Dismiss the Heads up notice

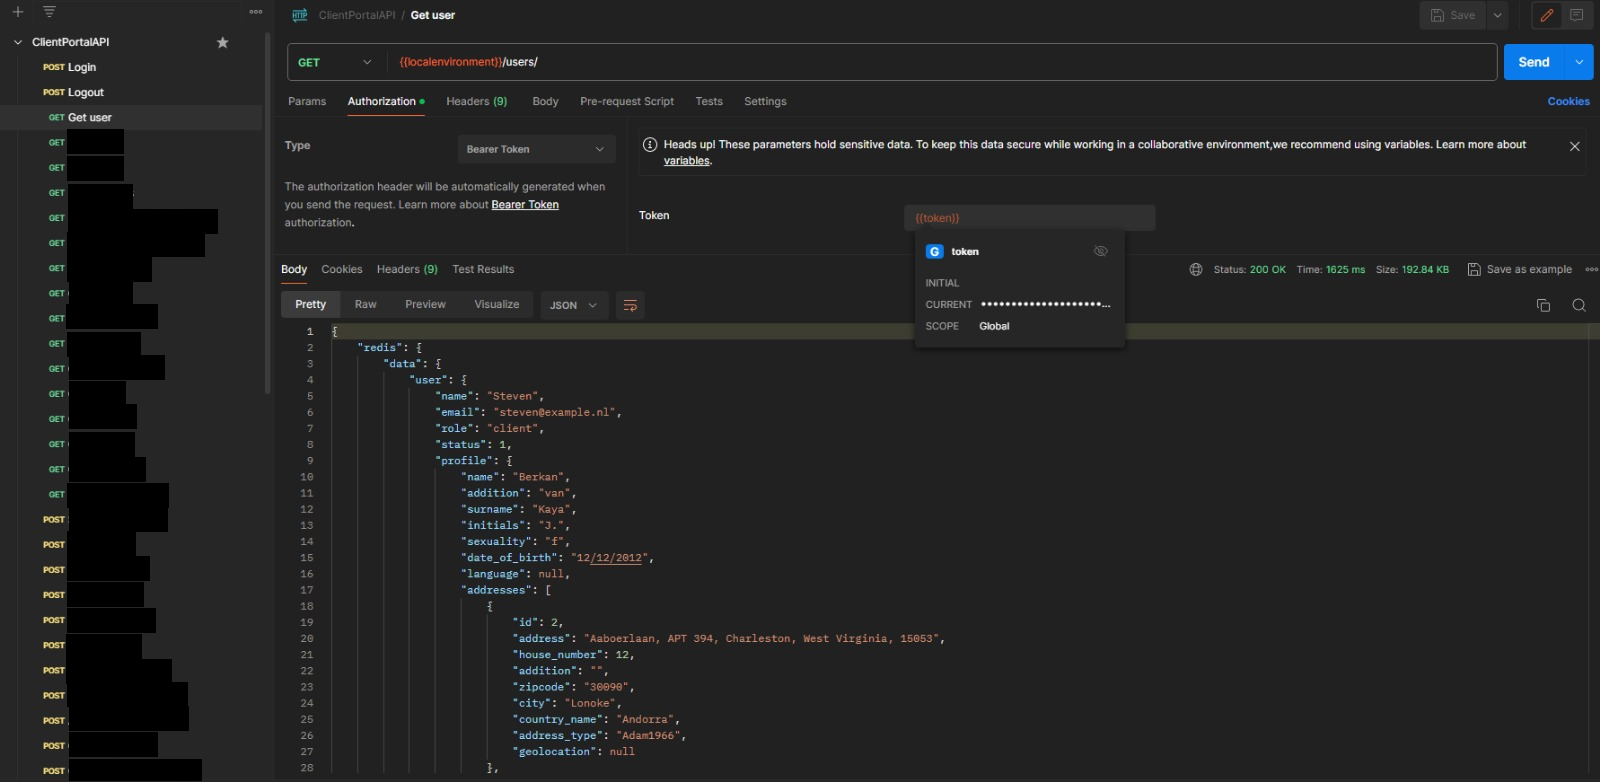click(1574, 146)
